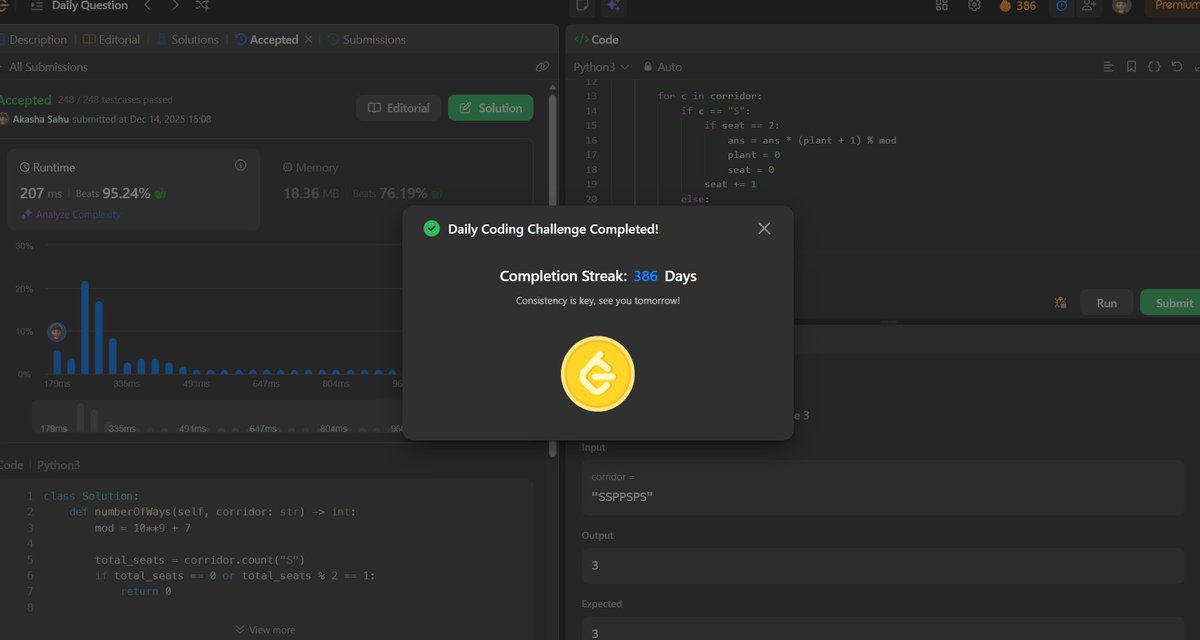Start the timer clock icon

click(1061, 6)
